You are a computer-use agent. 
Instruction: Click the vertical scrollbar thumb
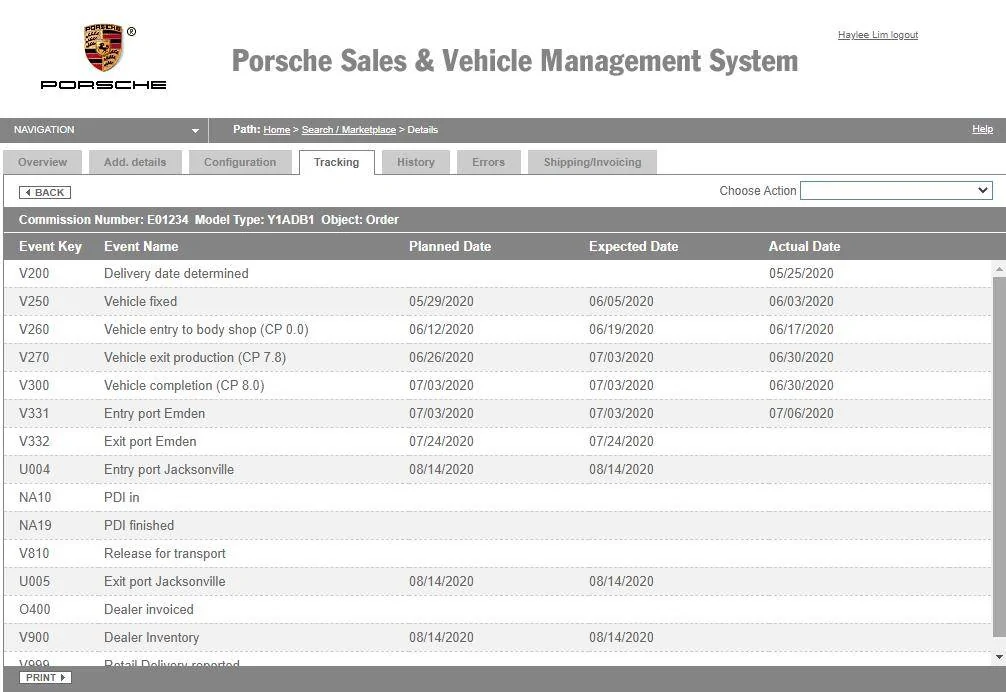(999, 457)
